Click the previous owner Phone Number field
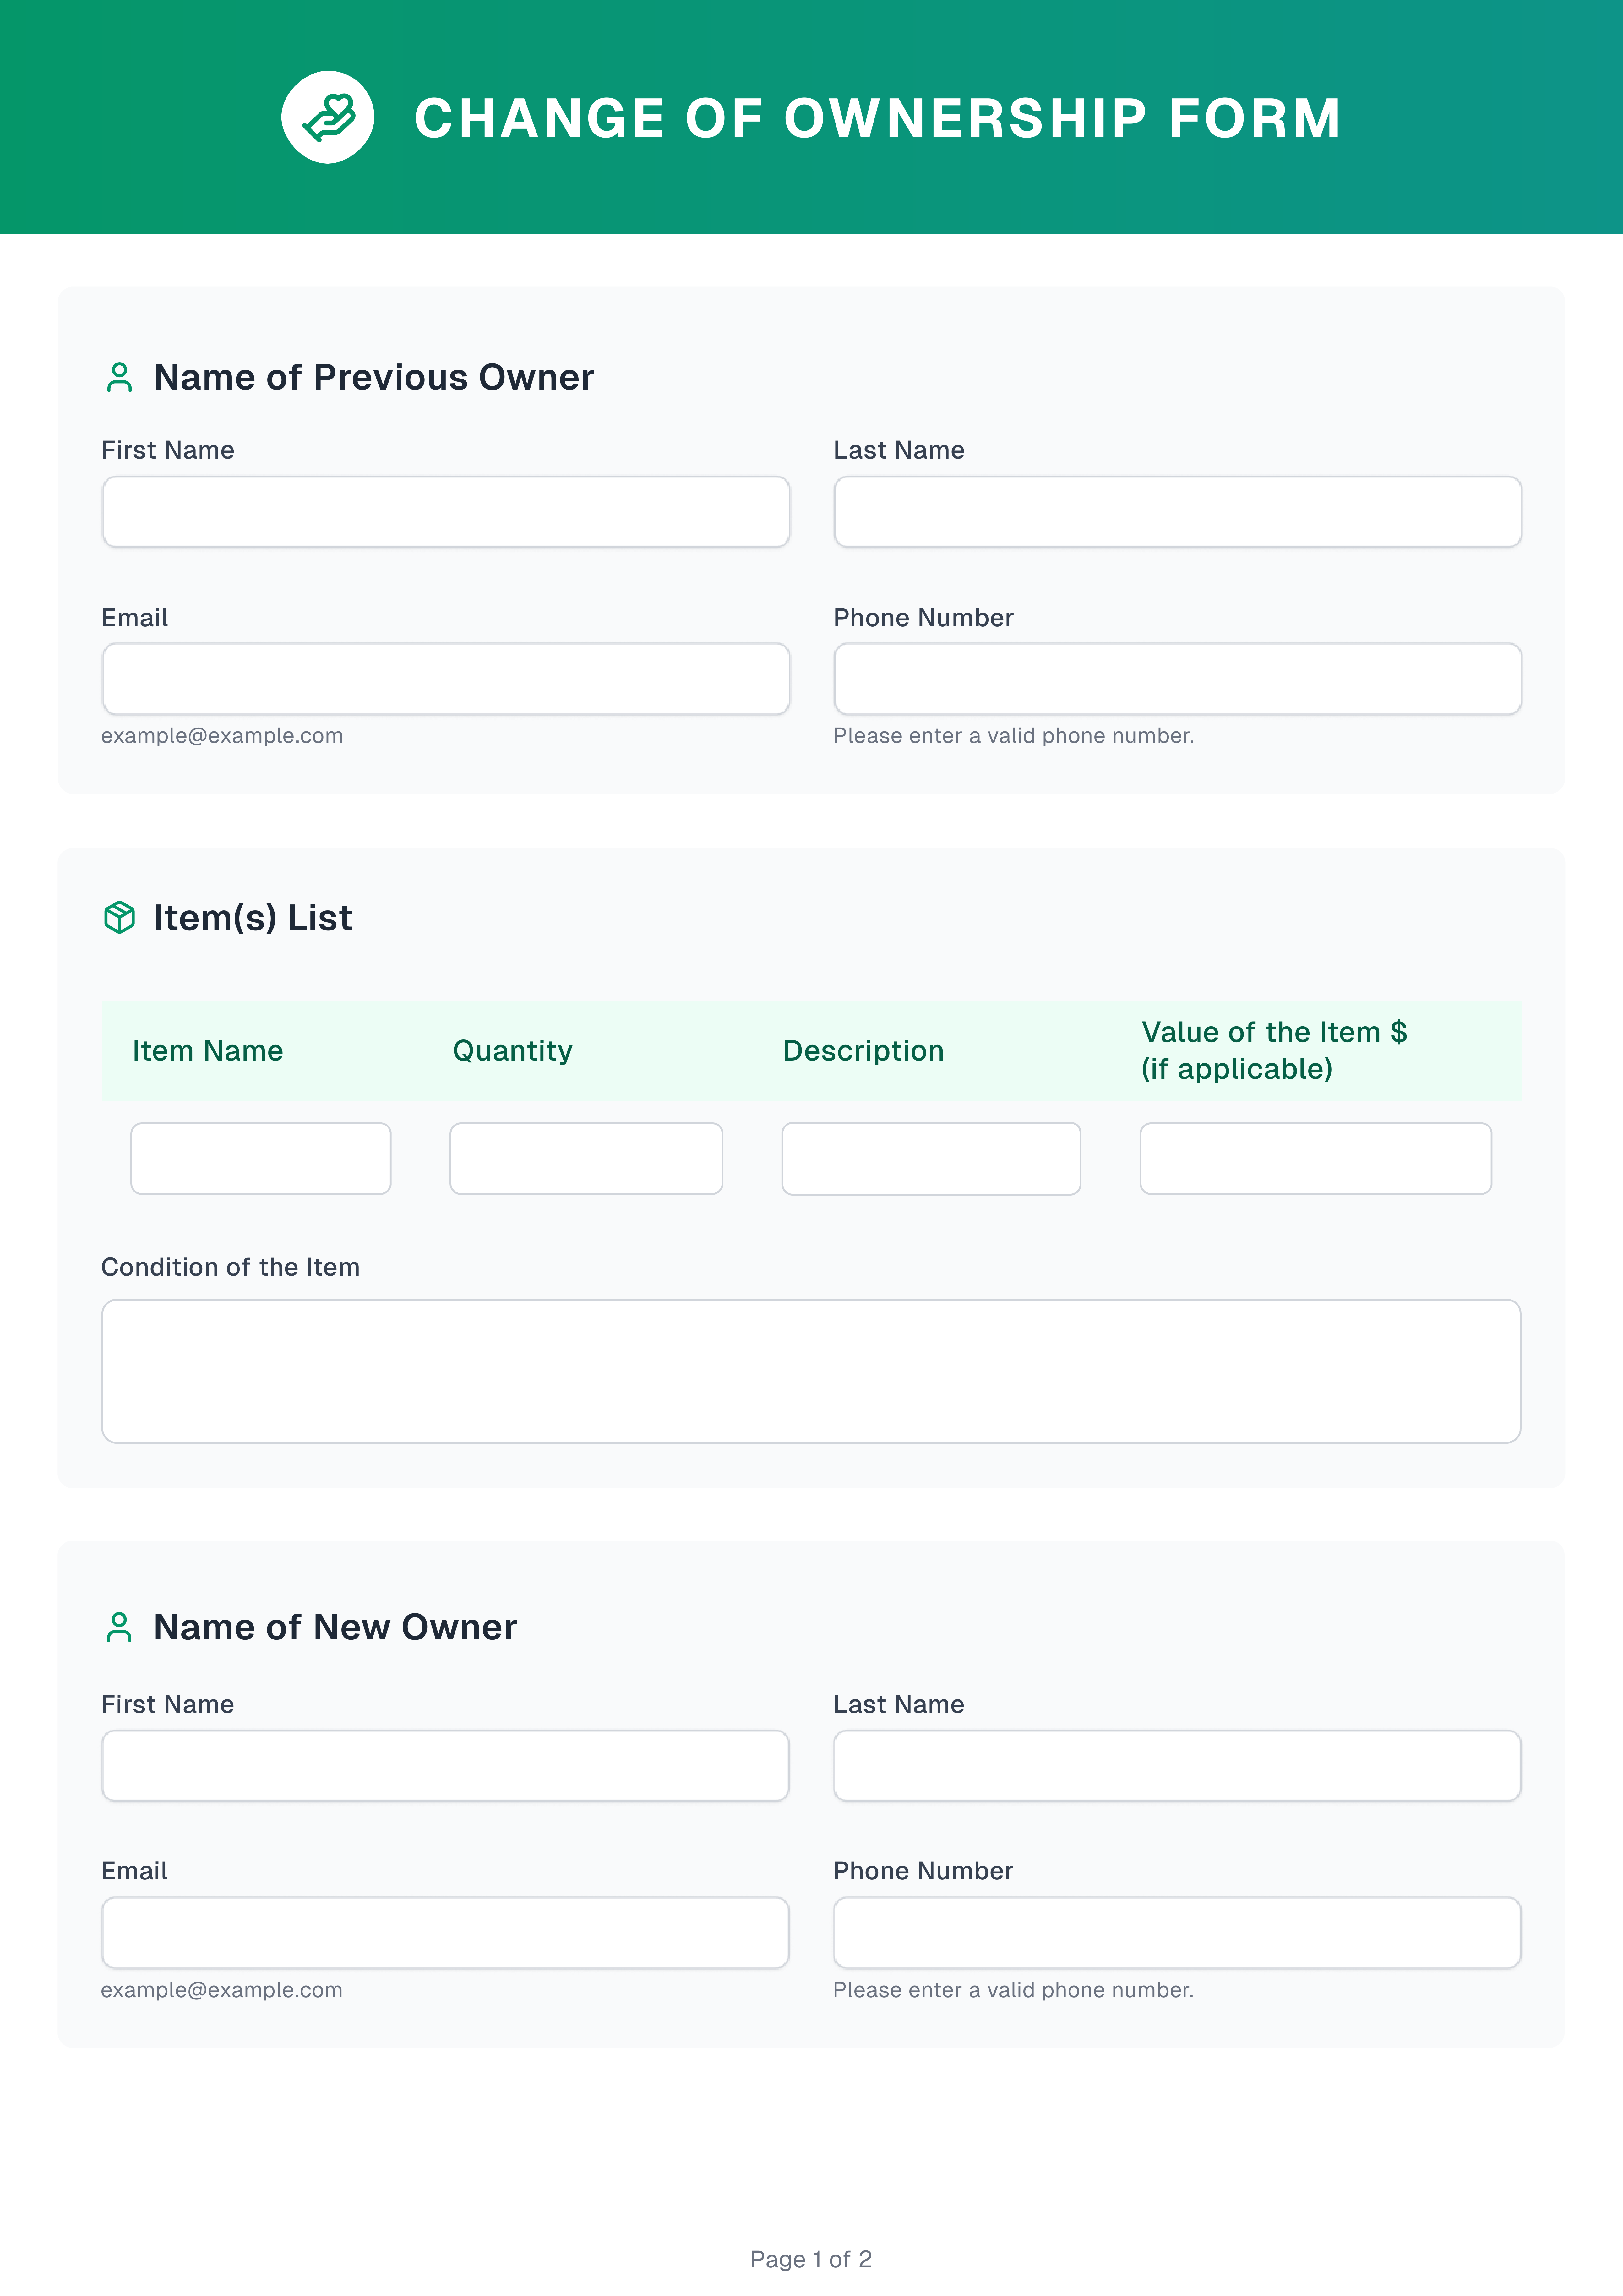The image size is (1623, 2296). click(1177, 679)
